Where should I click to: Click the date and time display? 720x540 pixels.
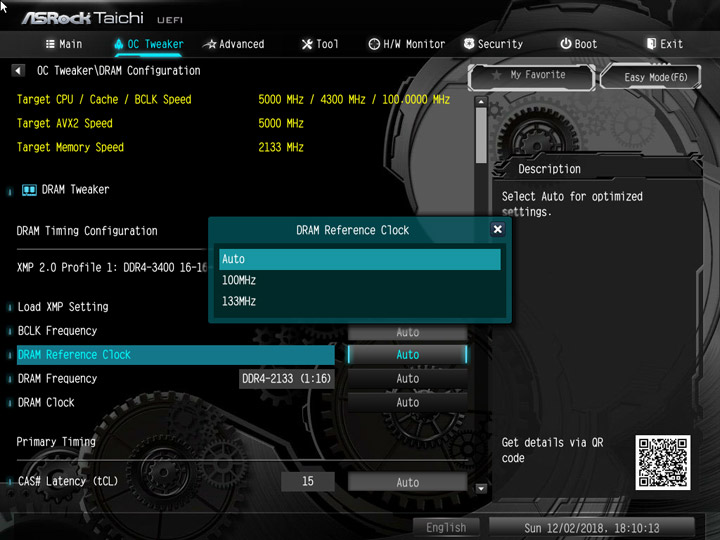click(591, 528)
